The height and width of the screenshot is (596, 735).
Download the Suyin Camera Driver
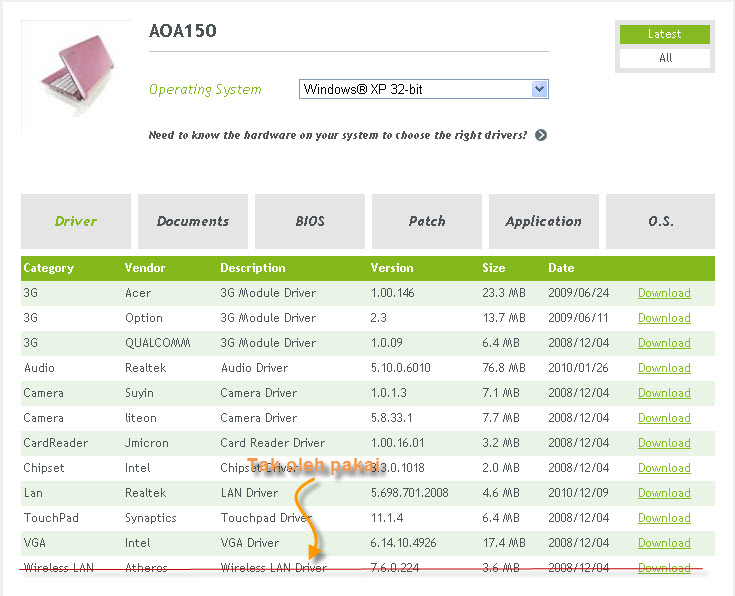(664, 393)
